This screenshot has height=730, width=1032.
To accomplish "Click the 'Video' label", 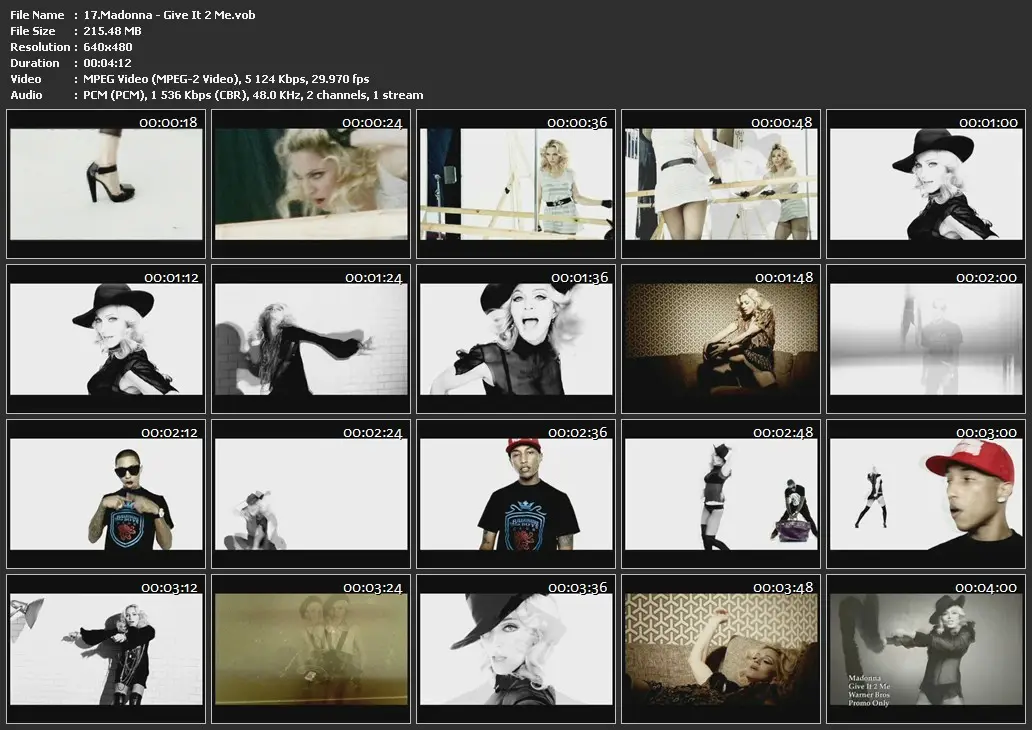I will pos(26,79).
